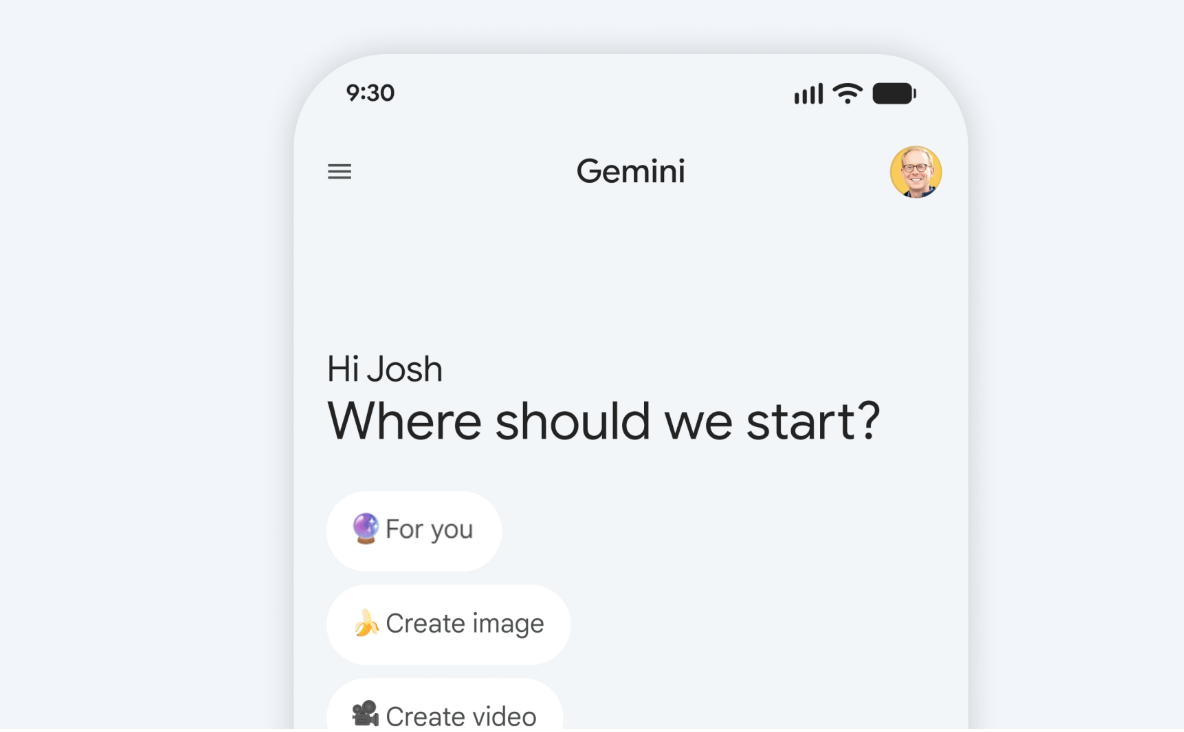Tap the For you label text
Image resolution: width=1184 pixels, height=732 pixels.
point(429,530)
